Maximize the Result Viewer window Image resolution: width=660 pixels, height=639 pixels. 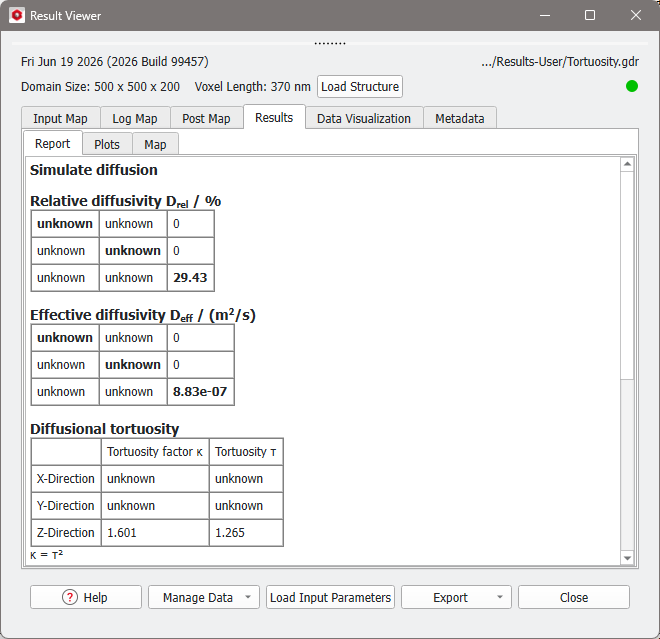[x=590, y=16]
